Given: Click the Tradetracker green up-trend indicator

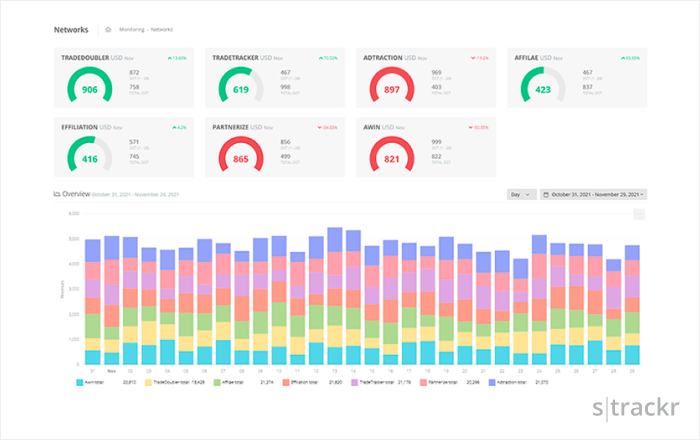Looking at the screenshot, I should coord(328,58).
